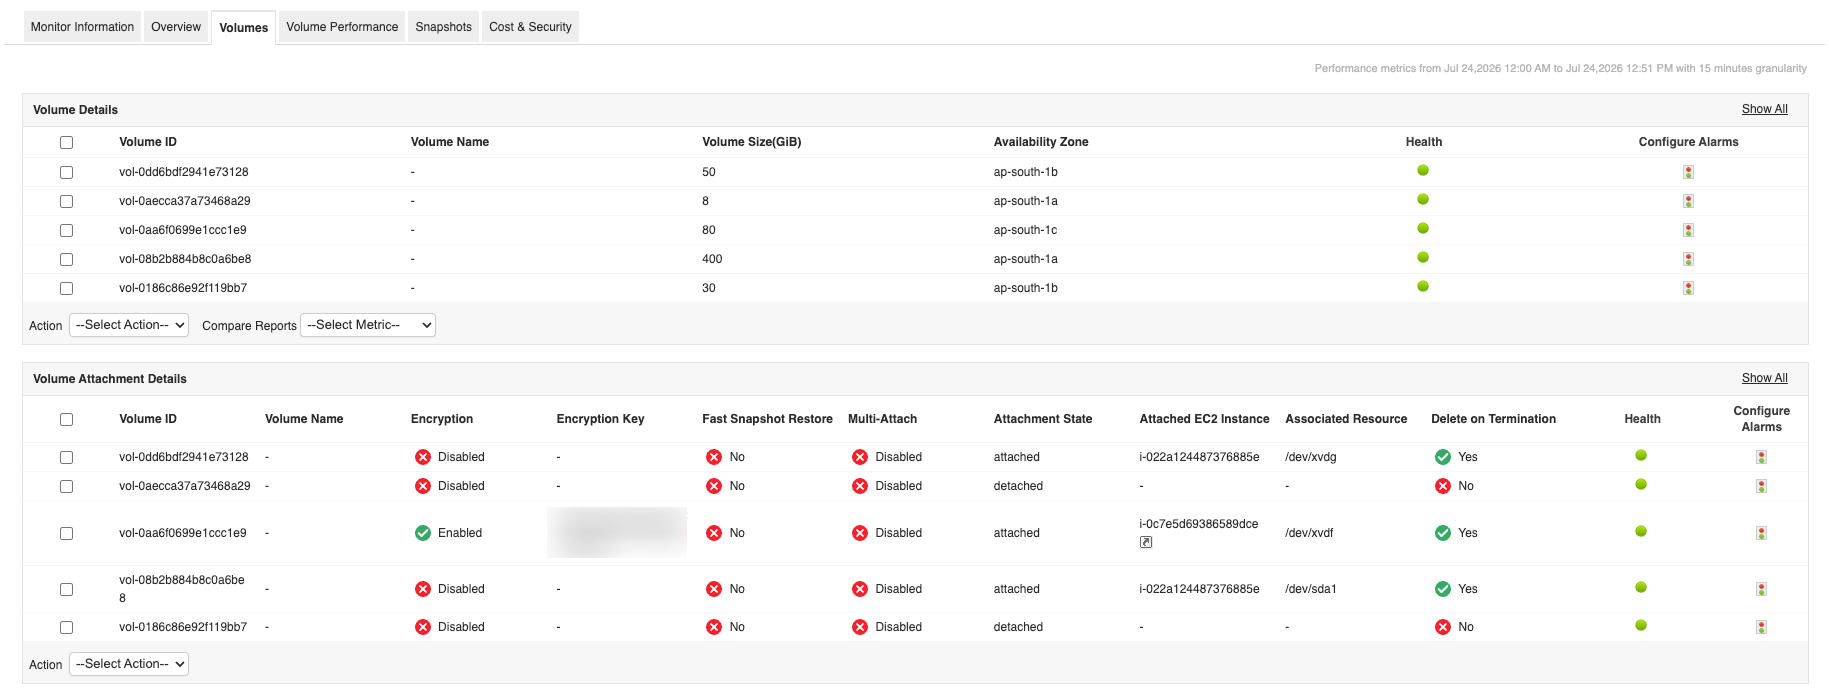Check vol-08b2b884b8c0a6be8 in Attachment Details
The width and height of the screenshot is (1829, 698).
[x=66, y=589]
